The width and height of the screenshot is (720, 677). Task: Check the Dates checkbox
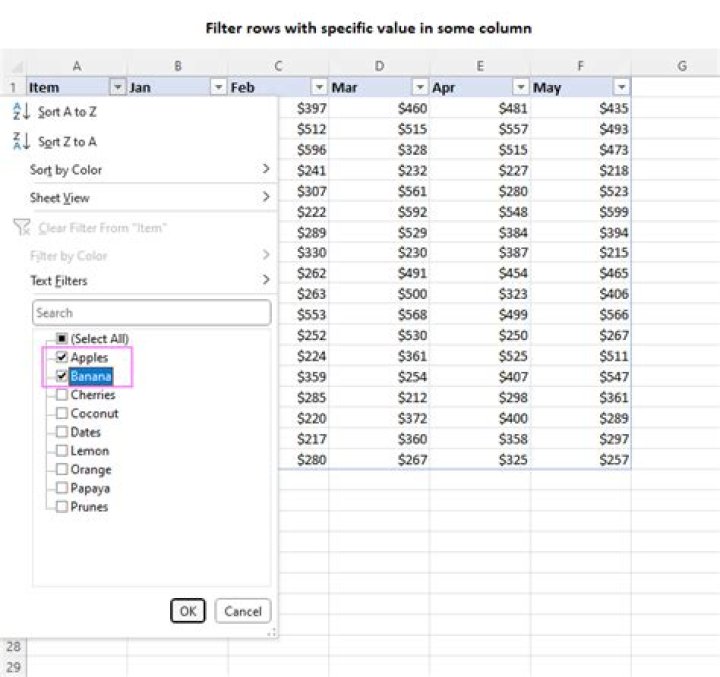click(62, 432)
